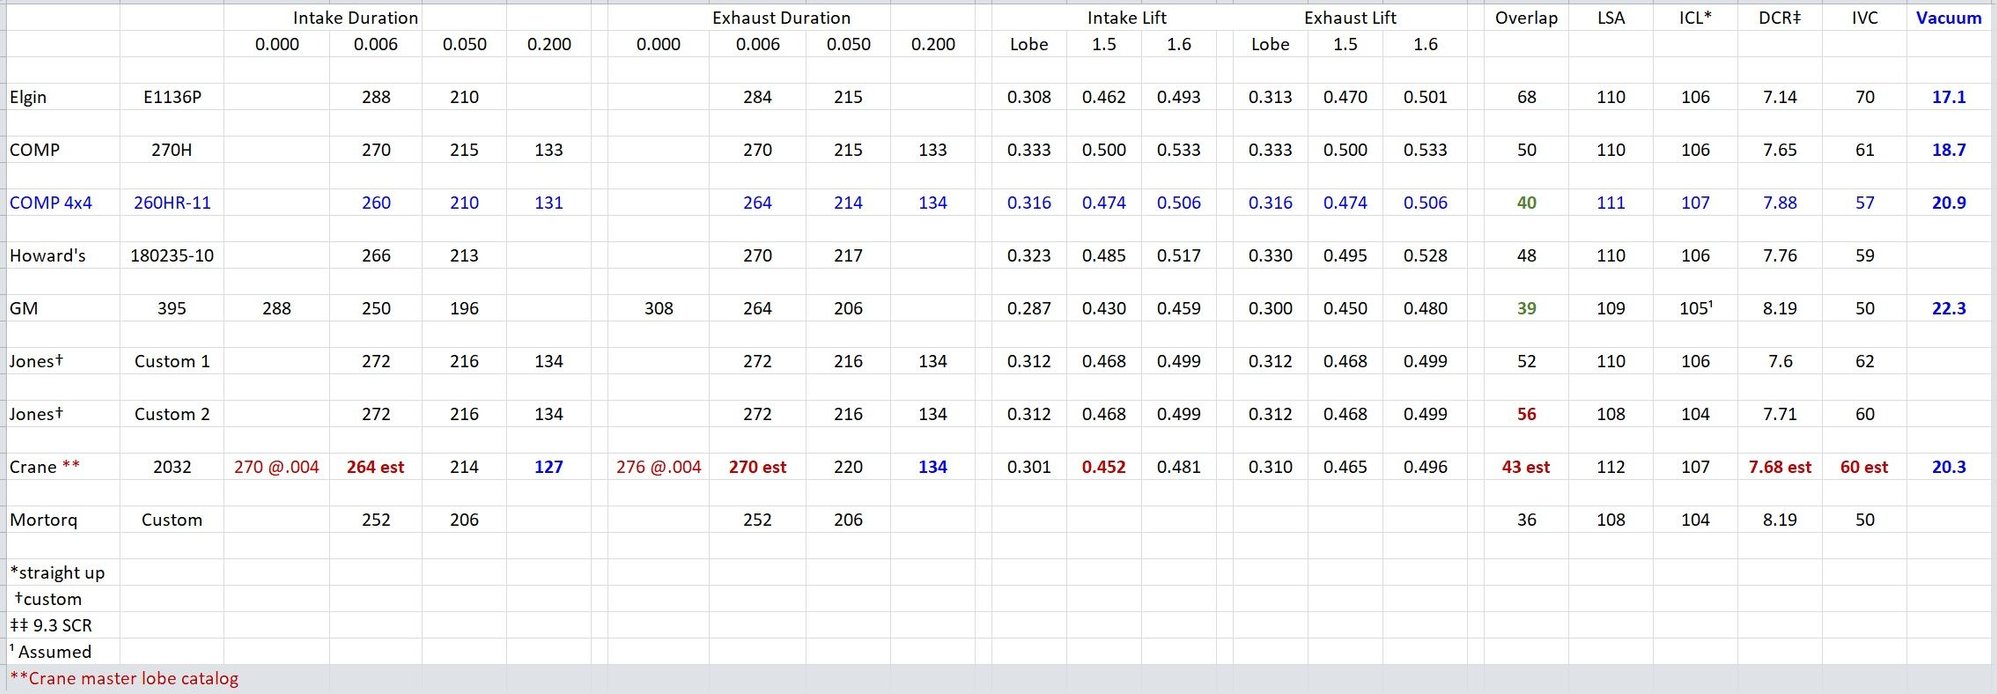Select the Howard's row label
1997x694 pixels.
48,256
